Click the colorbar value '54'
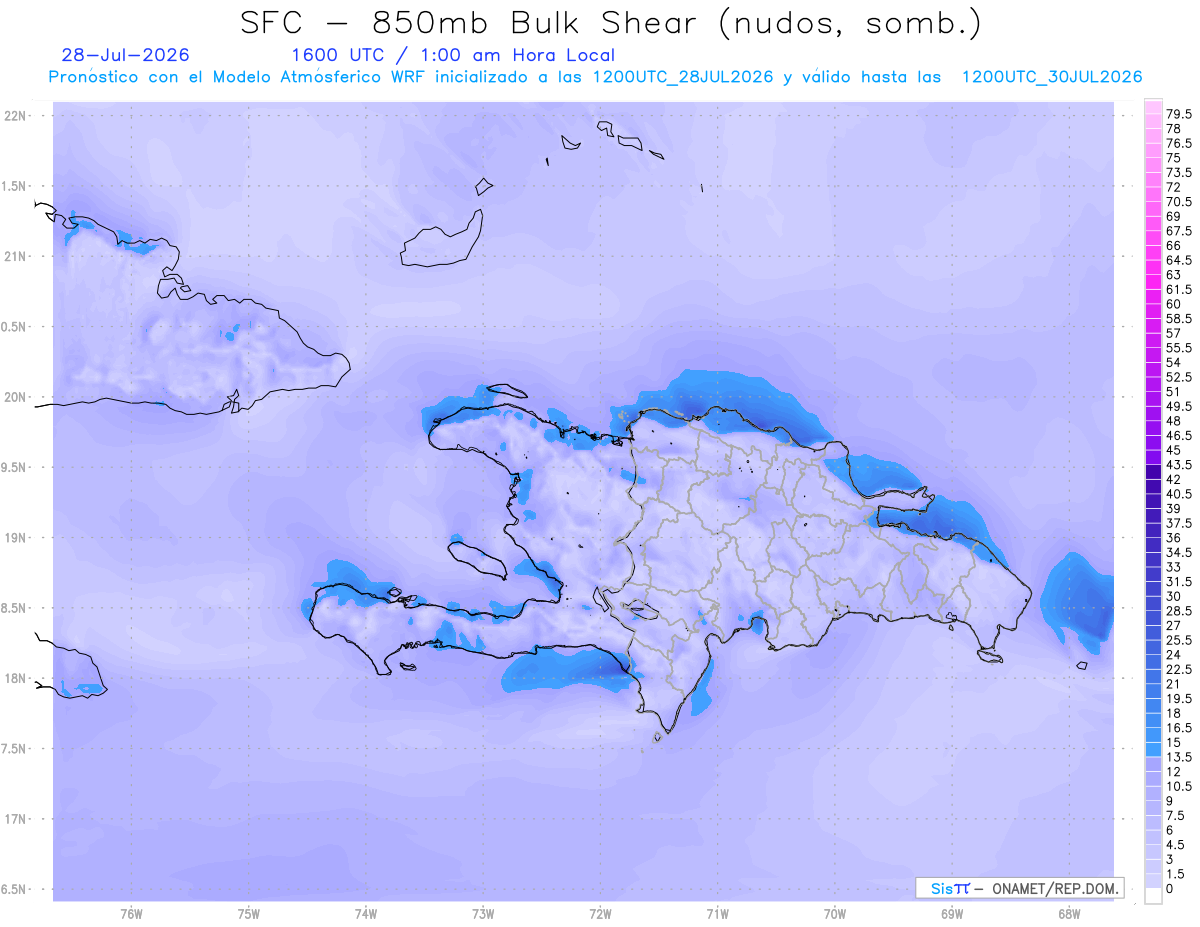This screenshot has height=927, width=1200. (x=1174, y=363)
